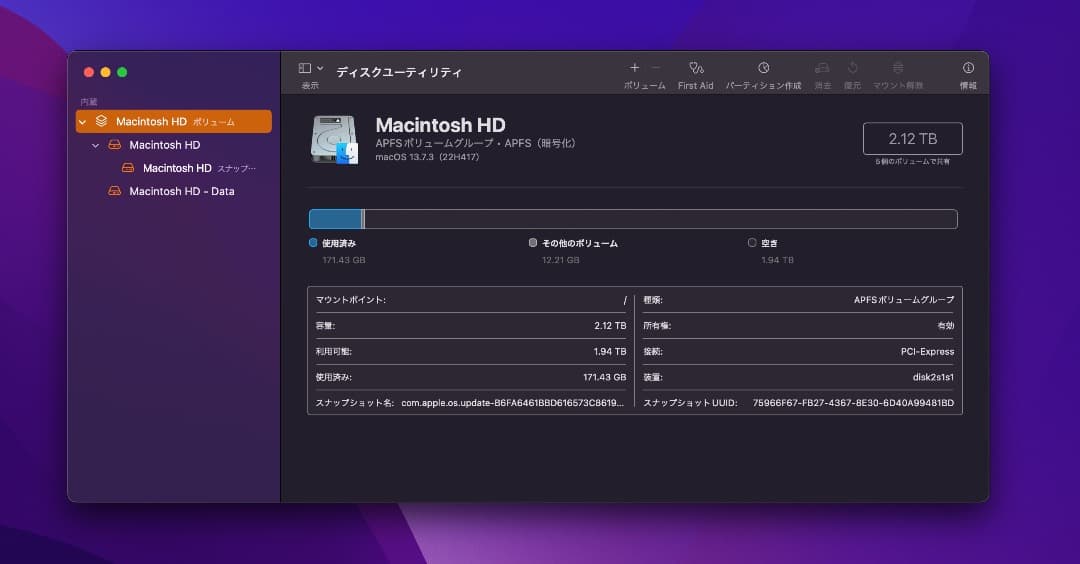Image resolution: width=1080 pixels, height=564 pixels.
Task: Click the erase (消去) toolbar icon
Action: coord(822,67)
